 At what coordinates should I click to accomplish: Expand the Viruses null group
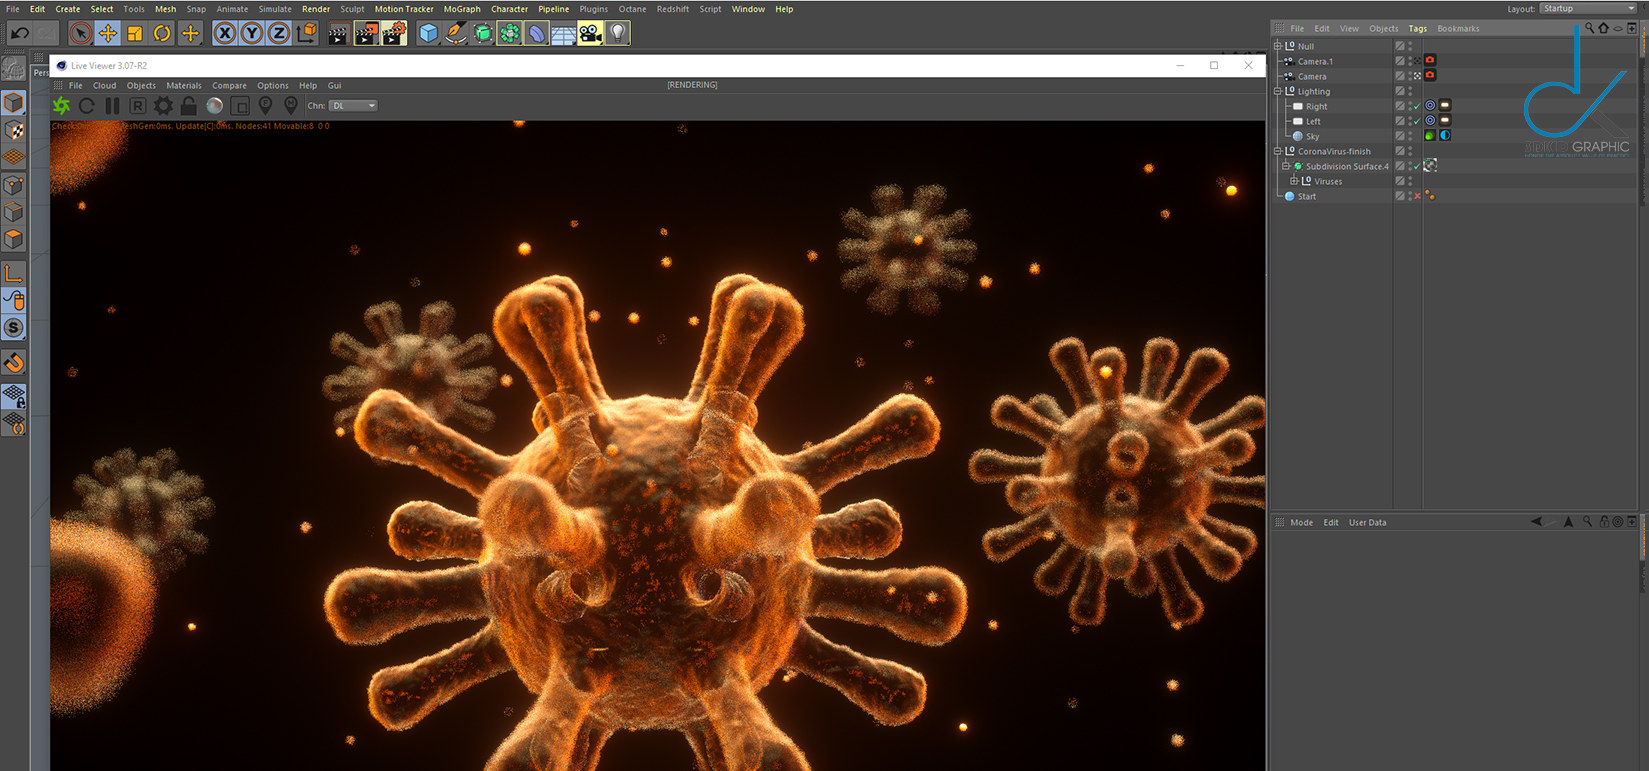coord(1294,181)
